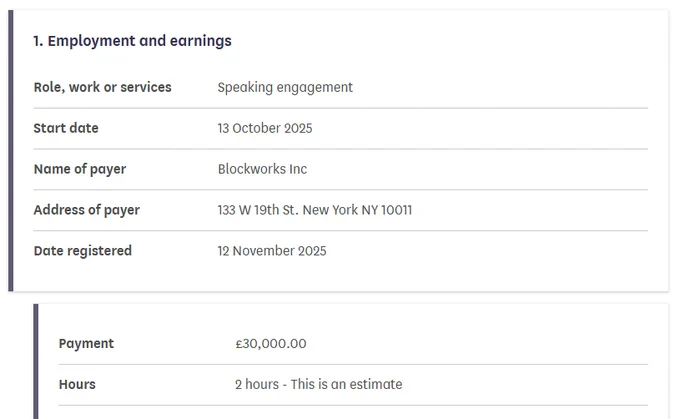Image resolution: width=680 pixels, height=419 pixels.
Task: Click the divider line below 'Payment' row
Action: point(353,364)
